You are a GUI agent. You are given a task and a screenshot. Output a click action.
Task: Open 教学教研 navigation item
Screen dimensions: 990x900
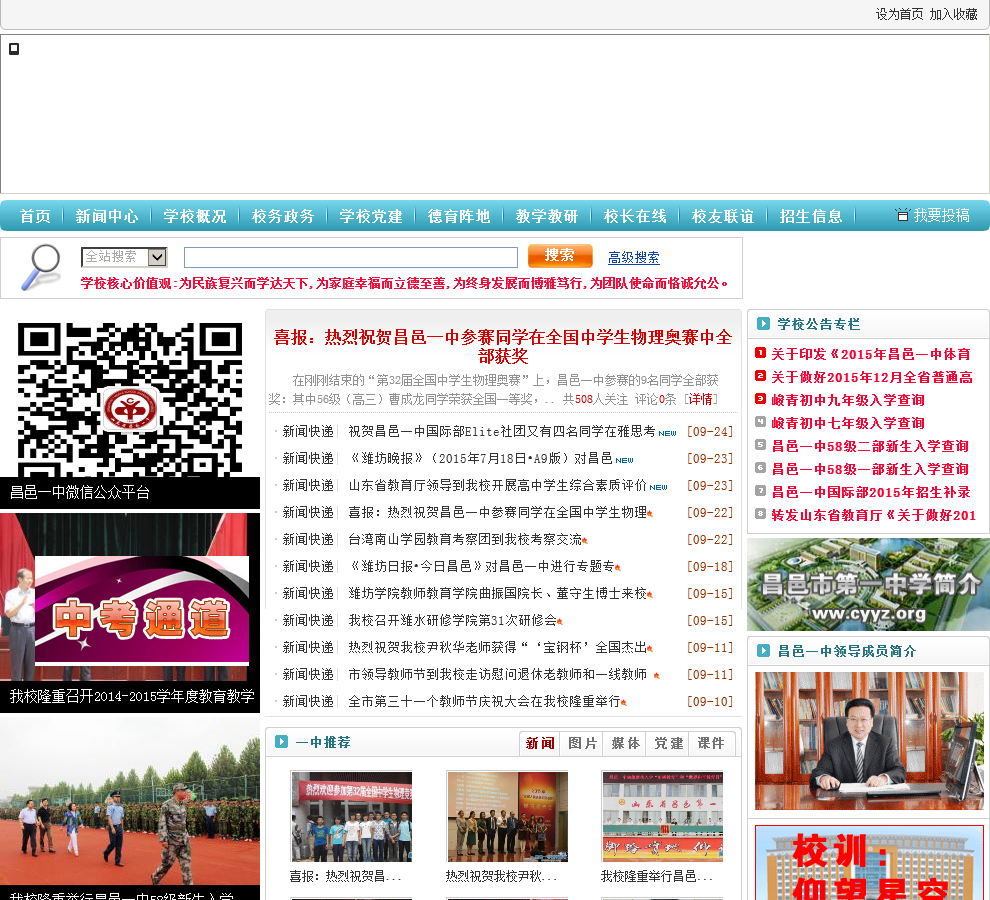click(547, 216)
